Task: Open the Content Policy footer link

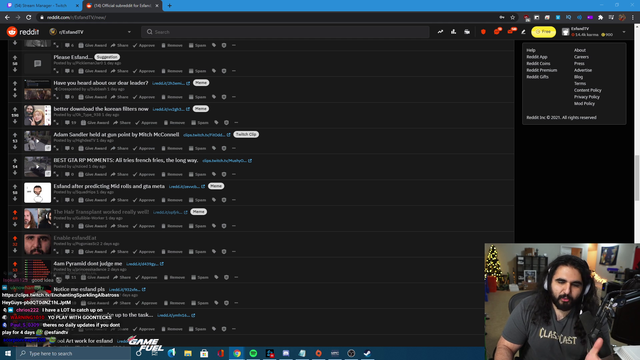Action: (x=588, y=90)
